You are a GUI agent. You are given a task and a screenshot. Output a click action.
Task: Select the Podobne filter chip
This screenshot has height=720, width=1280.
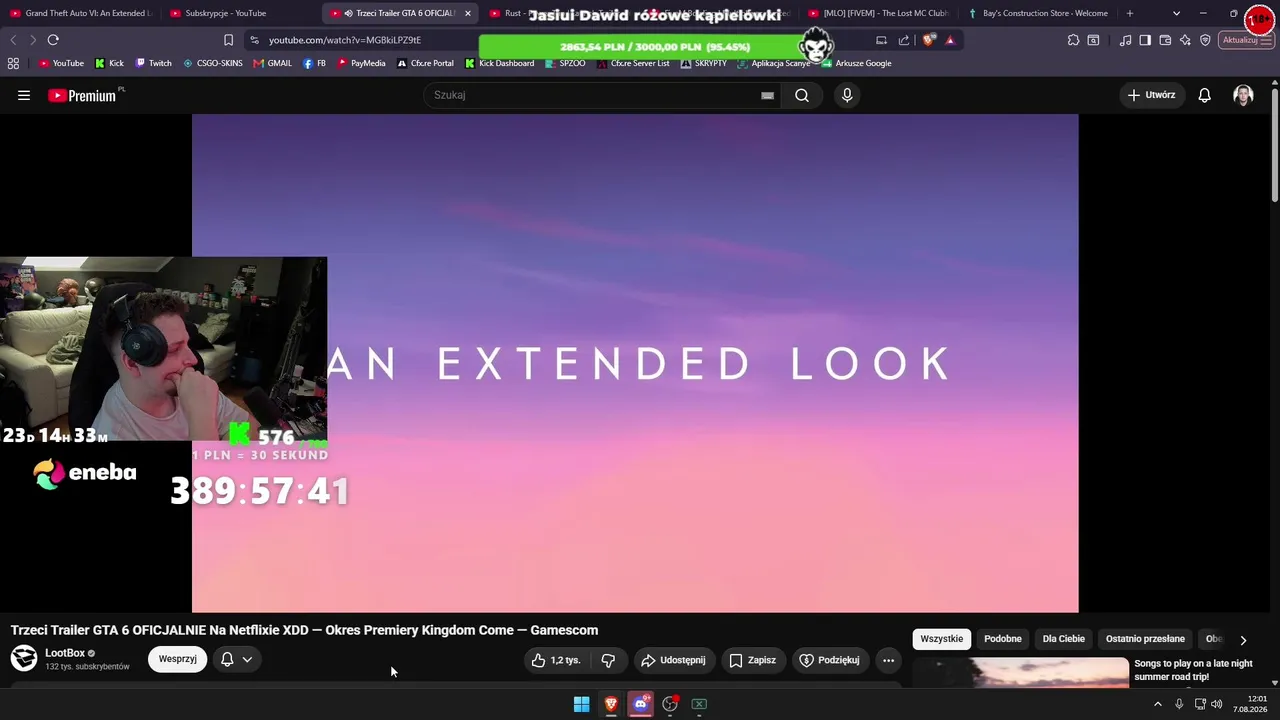1003,639
